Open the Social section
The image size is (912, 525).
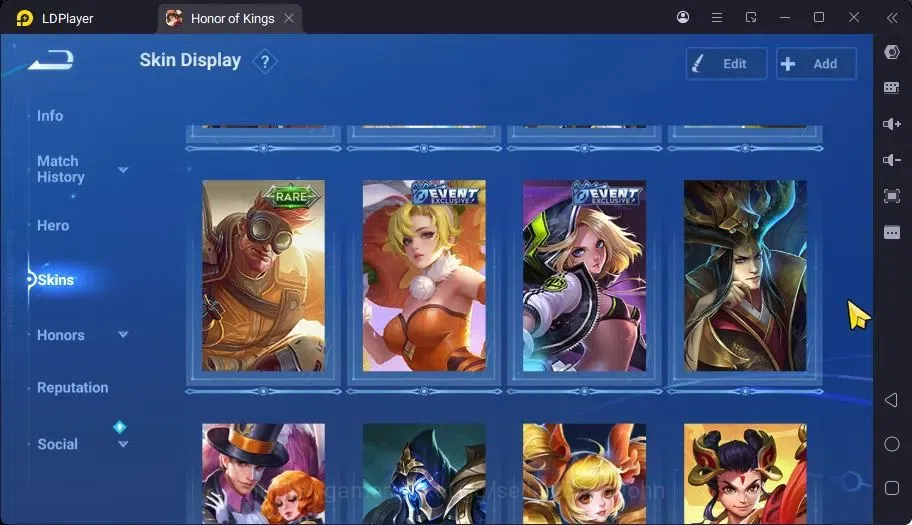[57, 444]
